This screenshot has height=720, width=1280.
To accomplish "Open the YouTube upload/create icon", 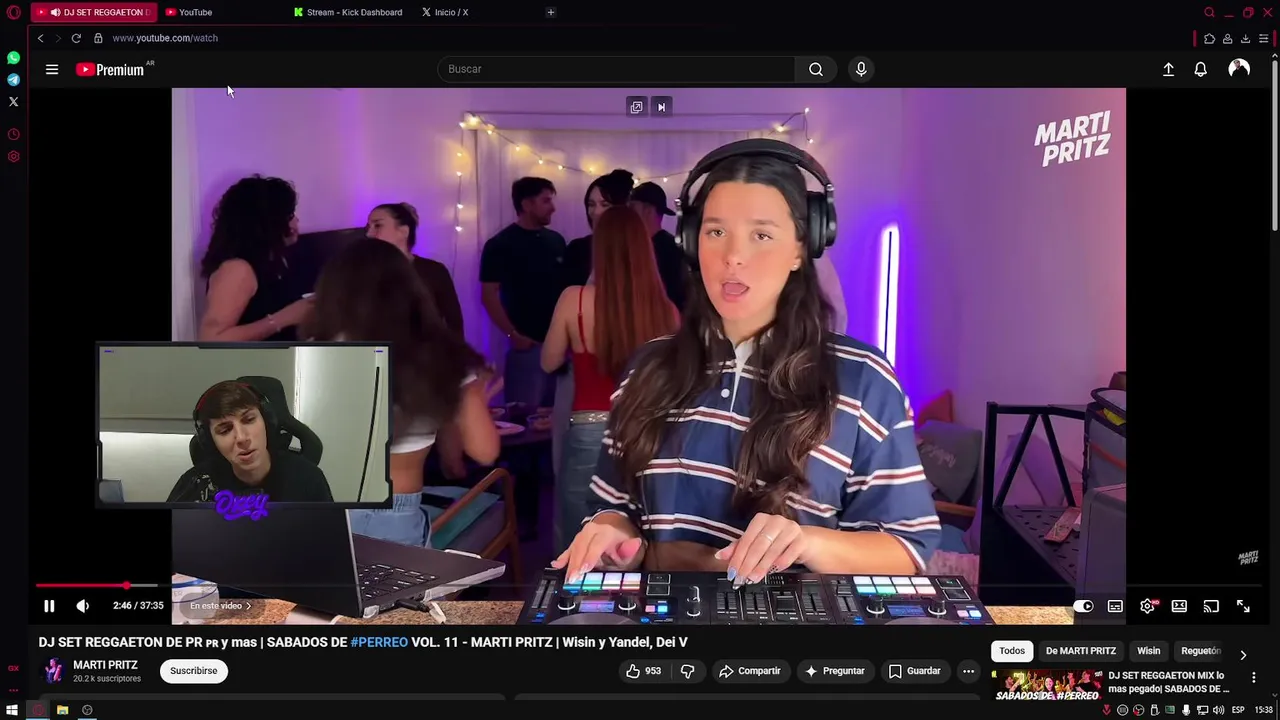I will 1168,69.
